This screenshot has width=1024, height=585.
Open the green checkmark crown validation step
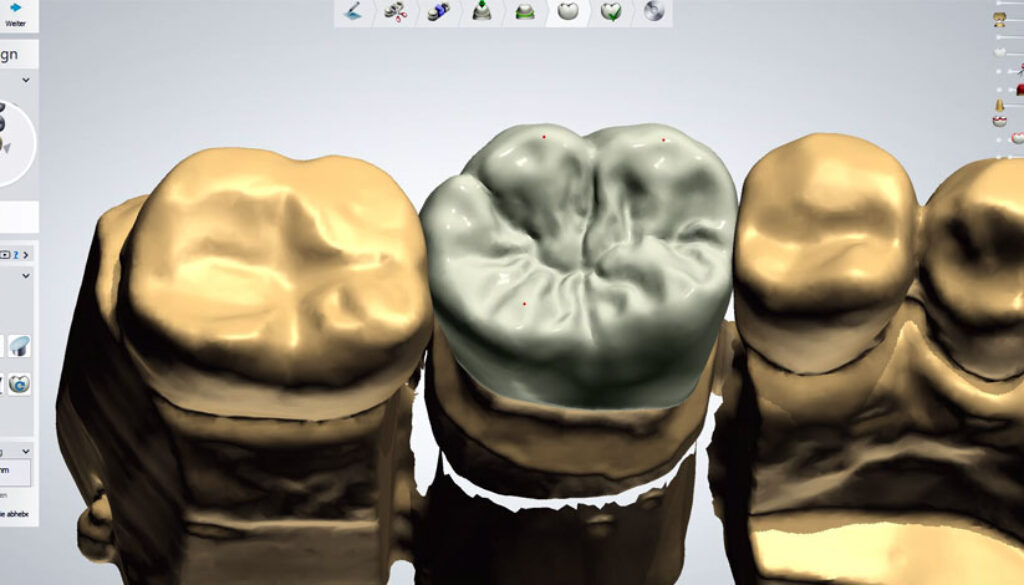[610, 12]
